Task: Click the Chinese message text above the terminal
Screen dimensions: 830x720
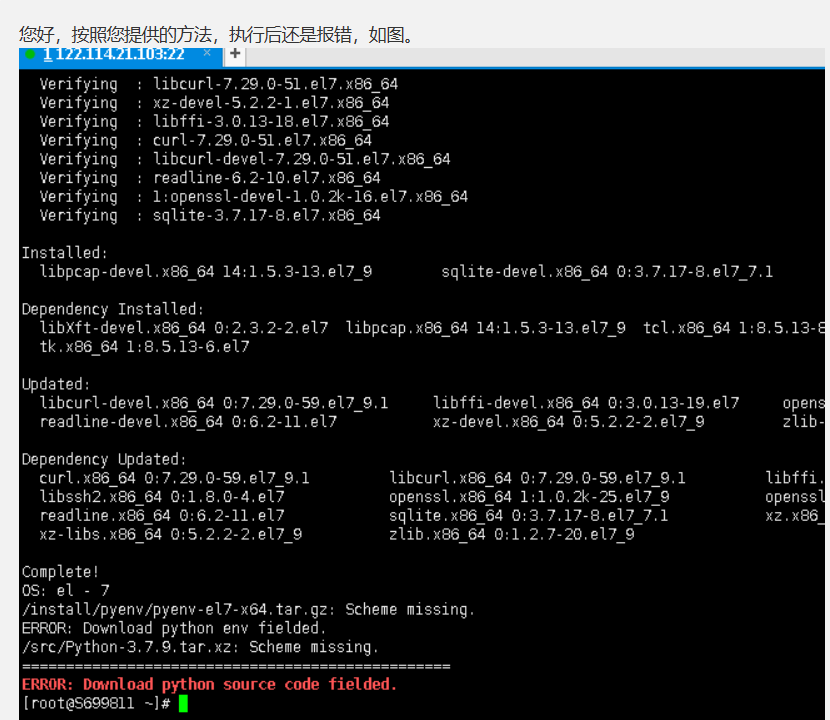Action: click(218, 35)
